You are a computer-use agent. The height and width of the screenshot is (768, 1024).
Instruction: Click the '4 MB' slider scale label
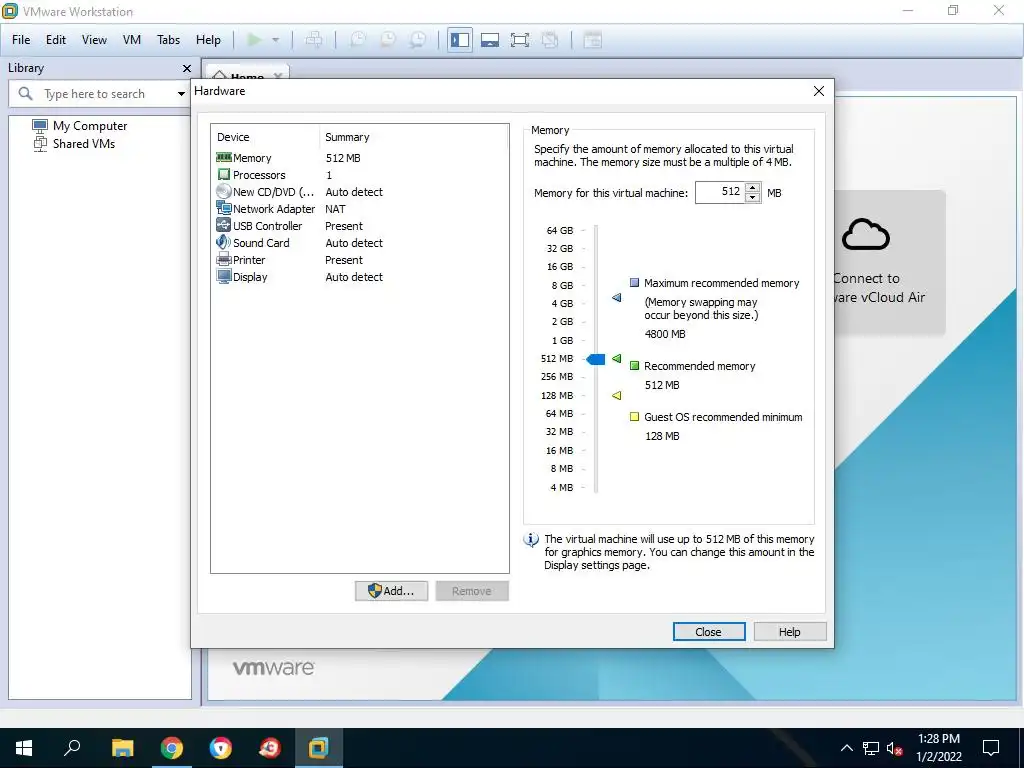tap(562, 487)
